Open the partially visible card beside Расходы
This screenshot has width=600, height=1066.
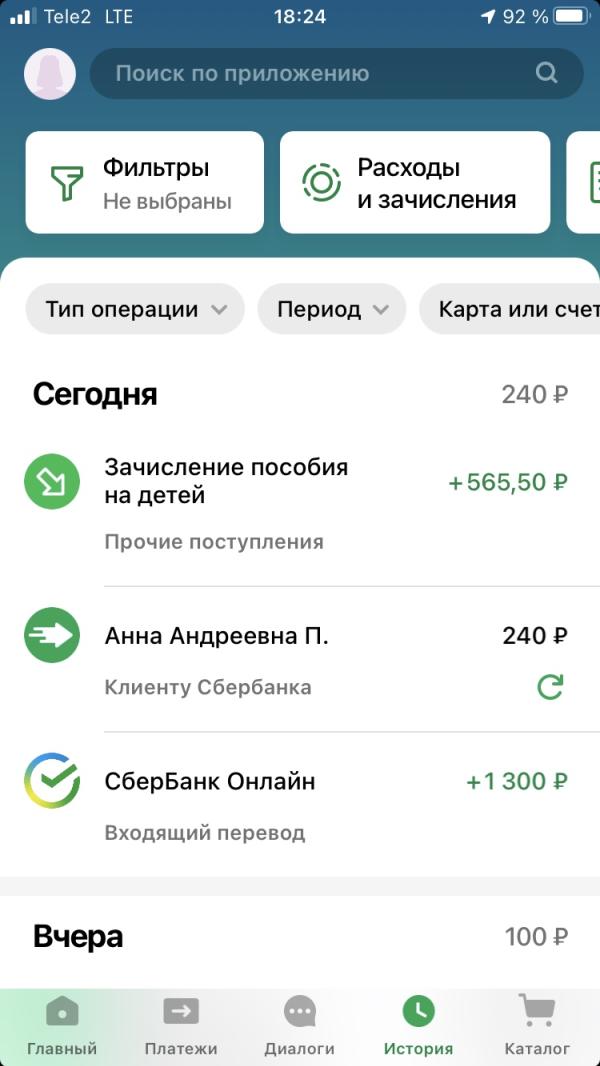[584, 182]
